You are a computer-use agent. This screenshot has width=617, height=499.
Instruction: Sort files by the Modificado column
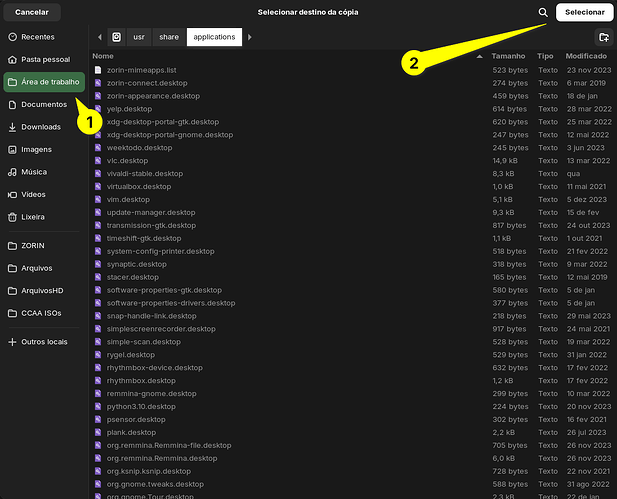pos(585,57)
